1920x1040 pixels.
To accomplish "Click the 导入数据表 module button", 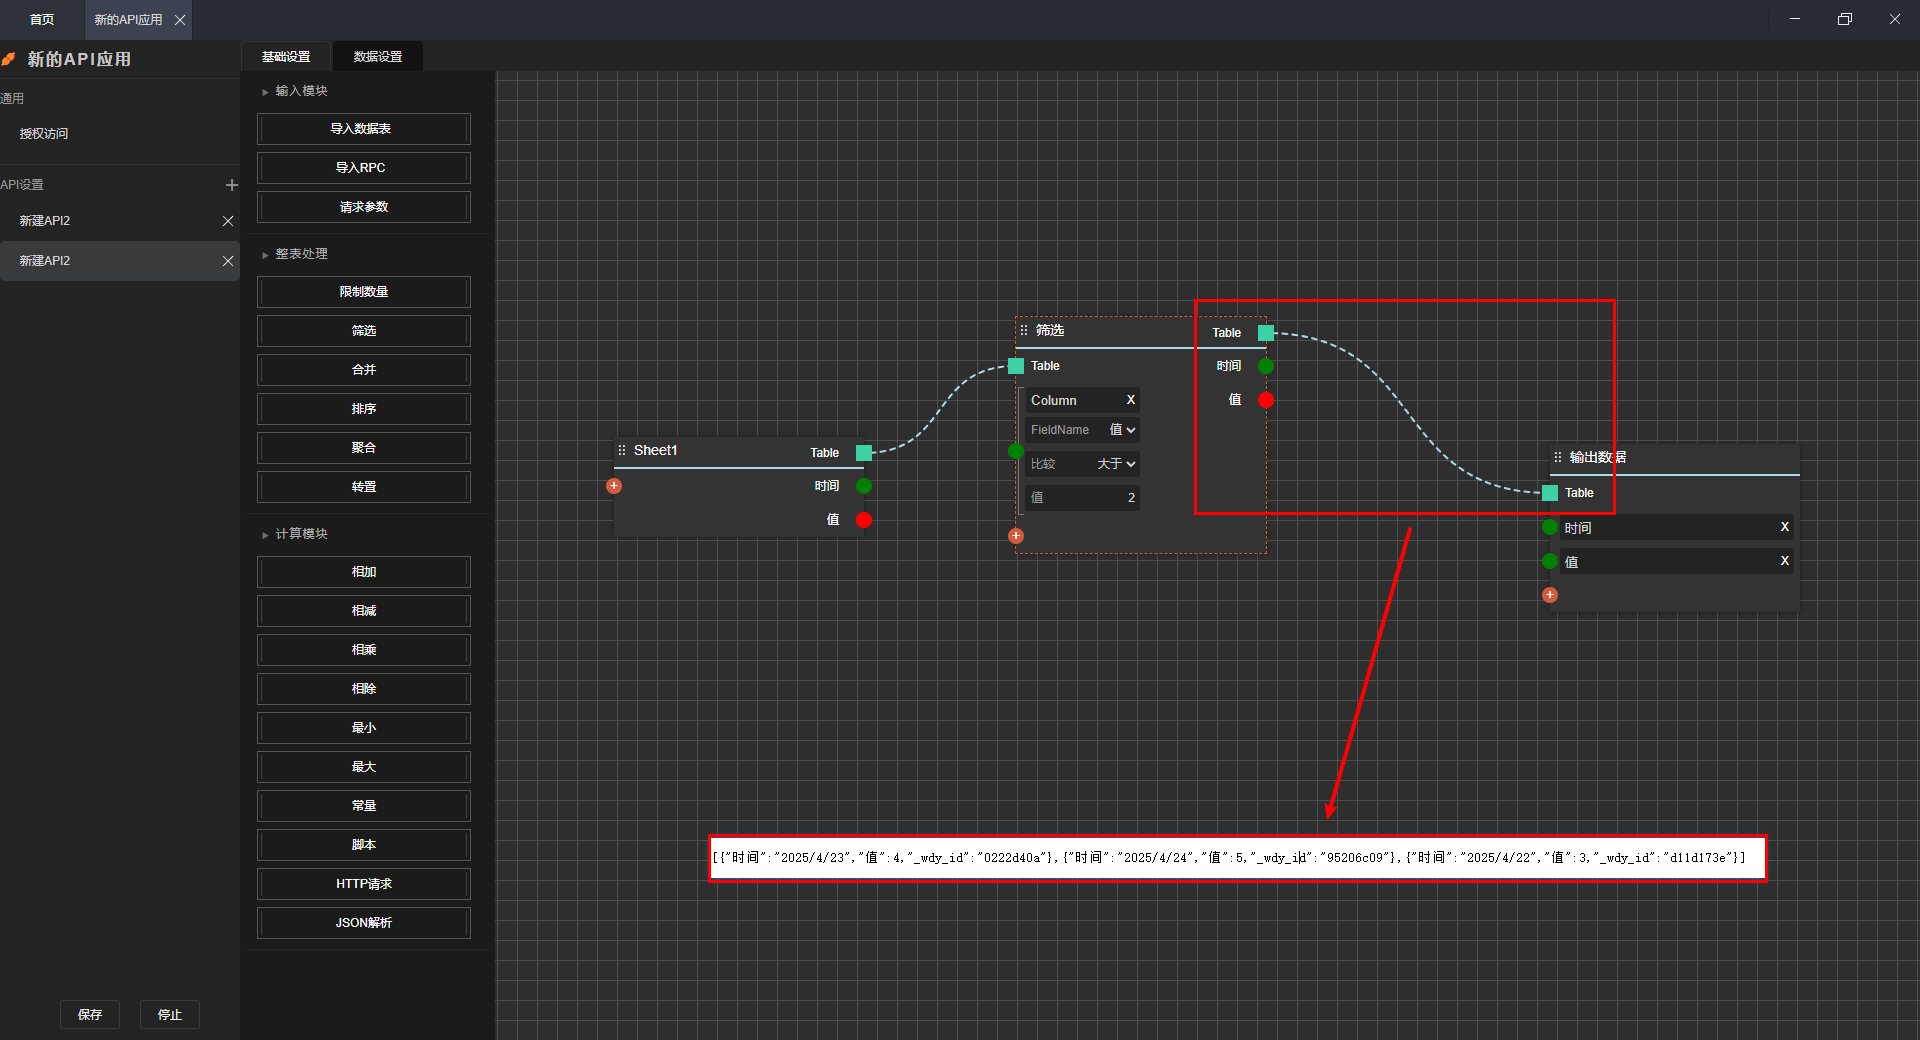I will pos(363,129).
